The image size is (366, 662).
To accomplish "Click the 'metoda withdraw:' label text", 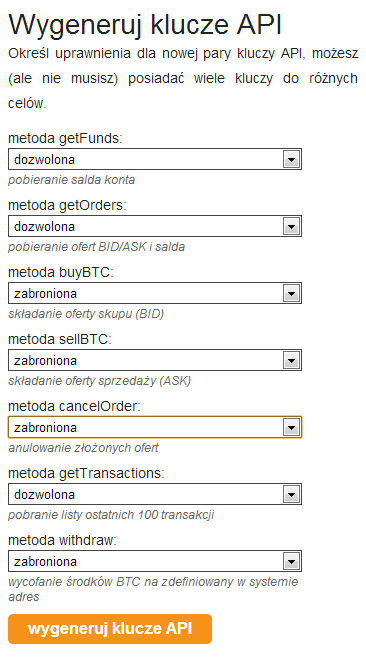I will [62, 541].
